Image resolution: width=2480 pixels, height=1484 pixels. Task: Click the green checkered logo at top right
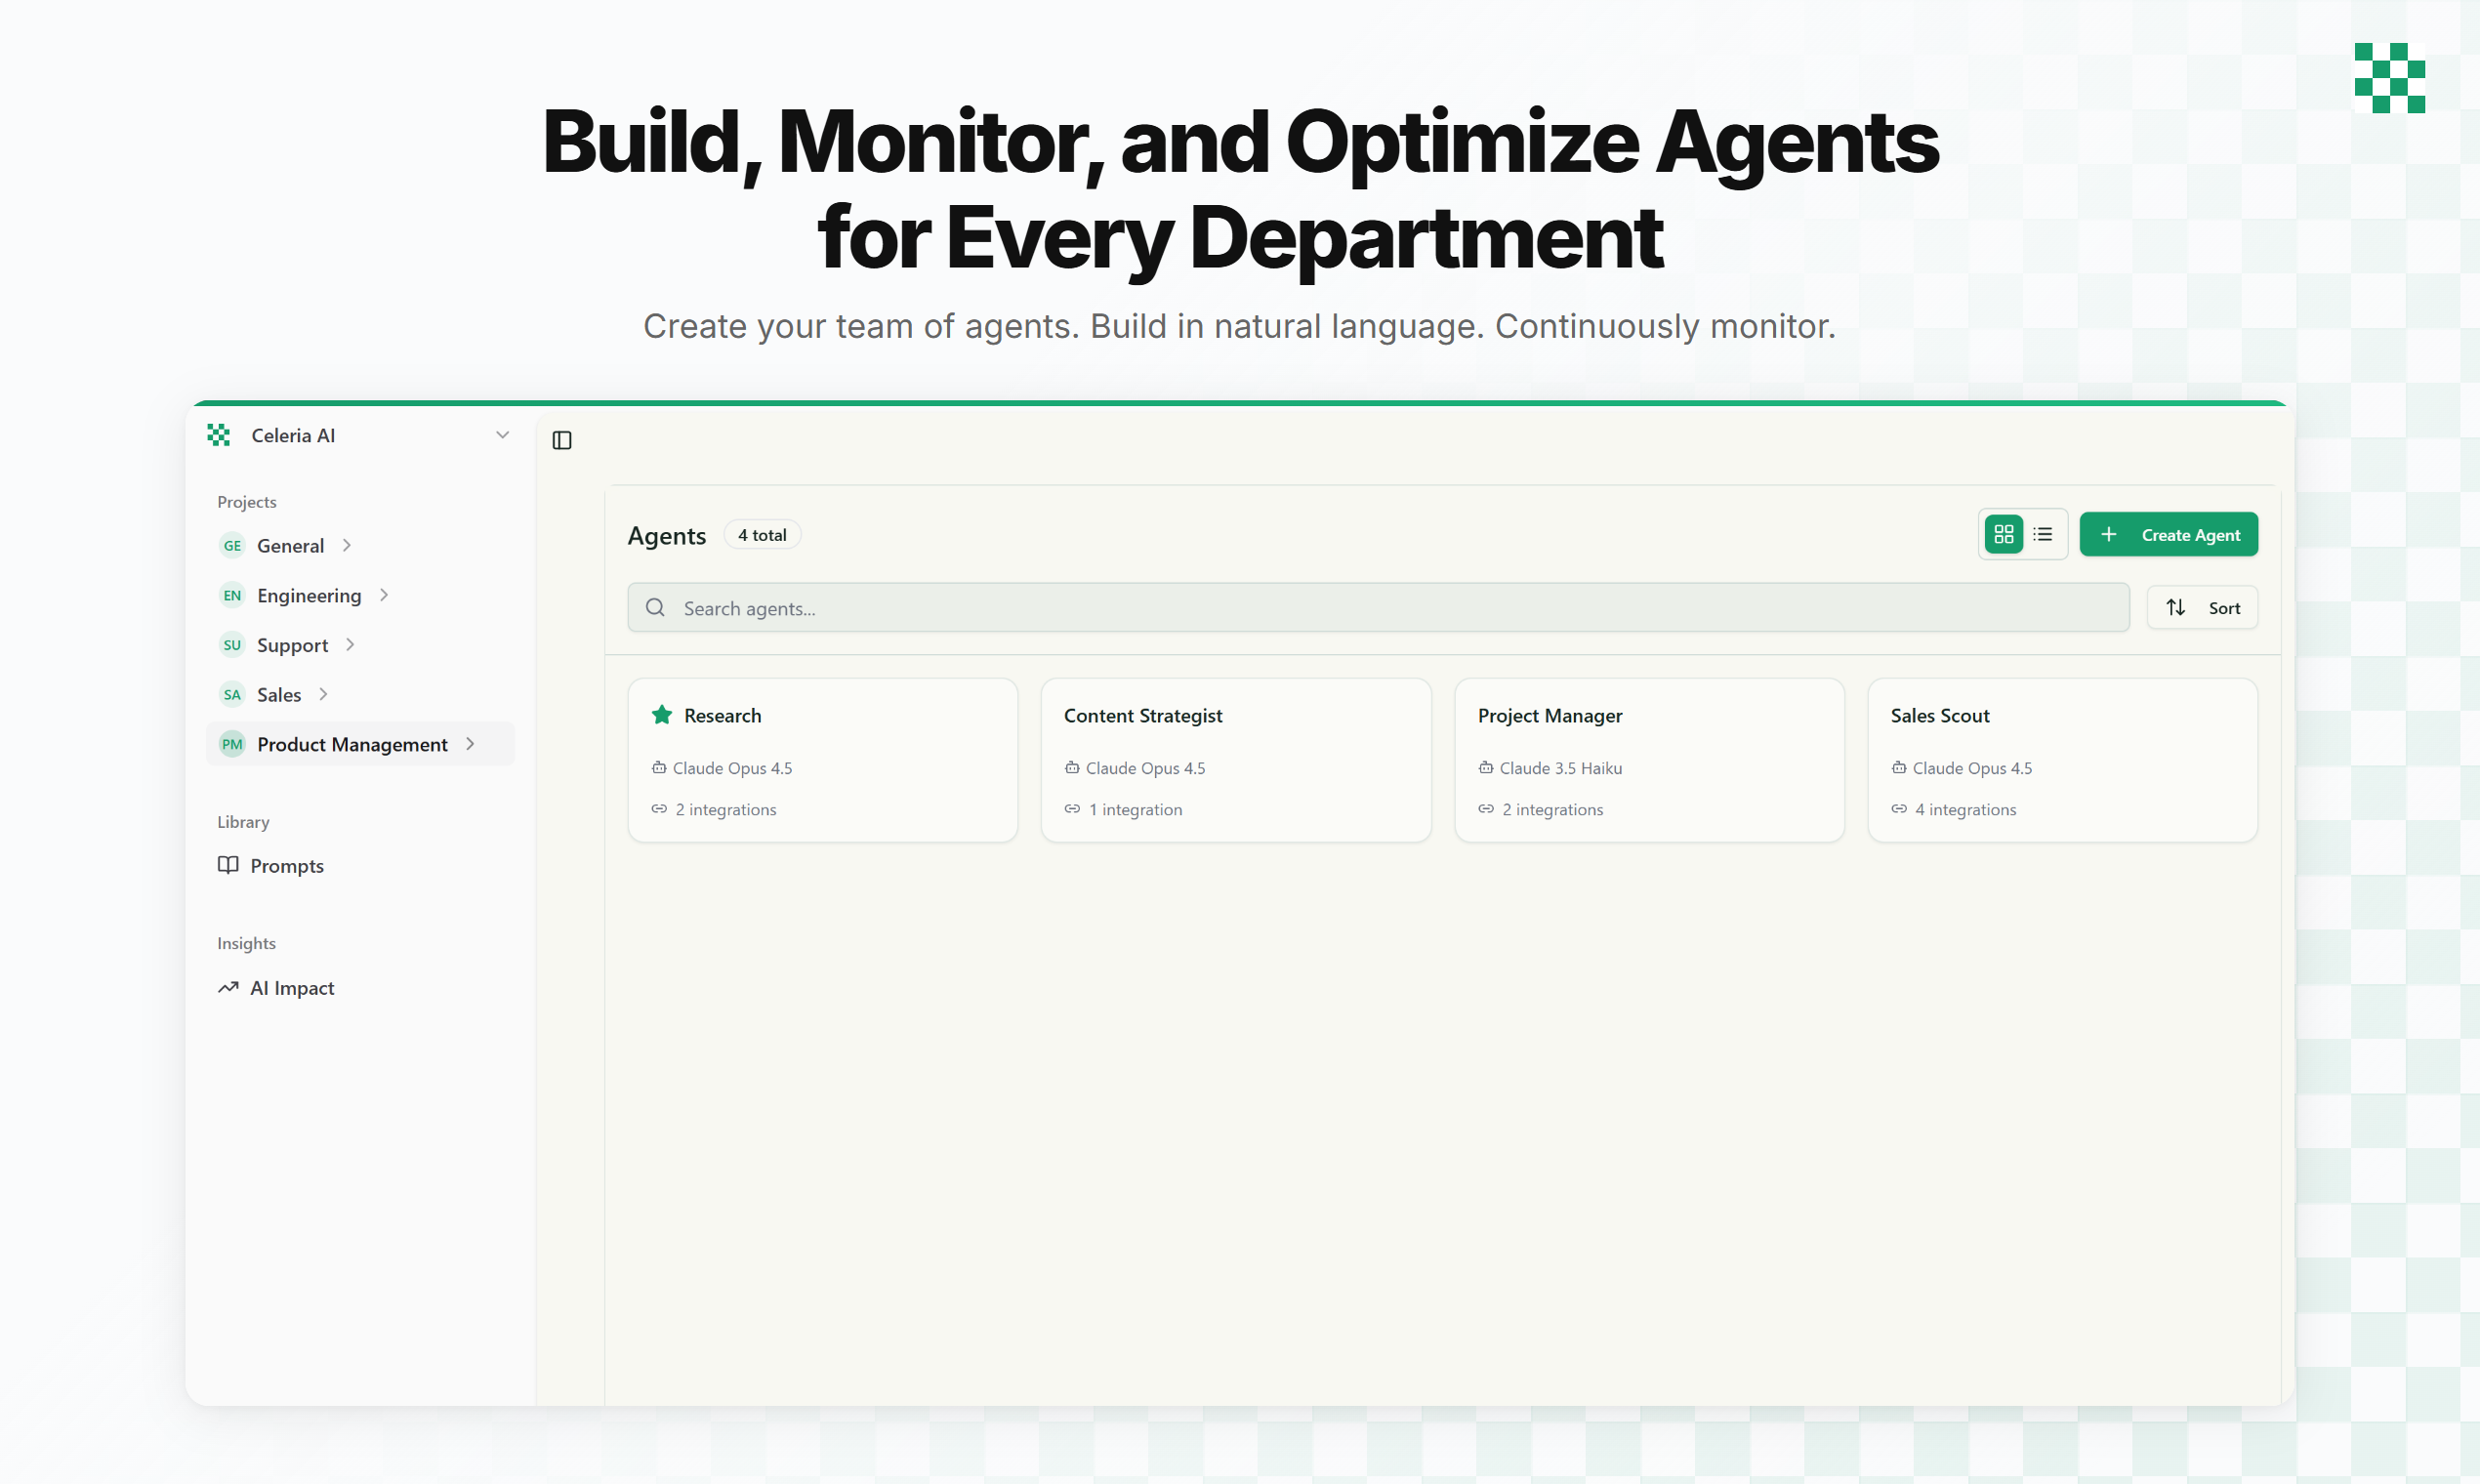click(x=2389, y=78)
